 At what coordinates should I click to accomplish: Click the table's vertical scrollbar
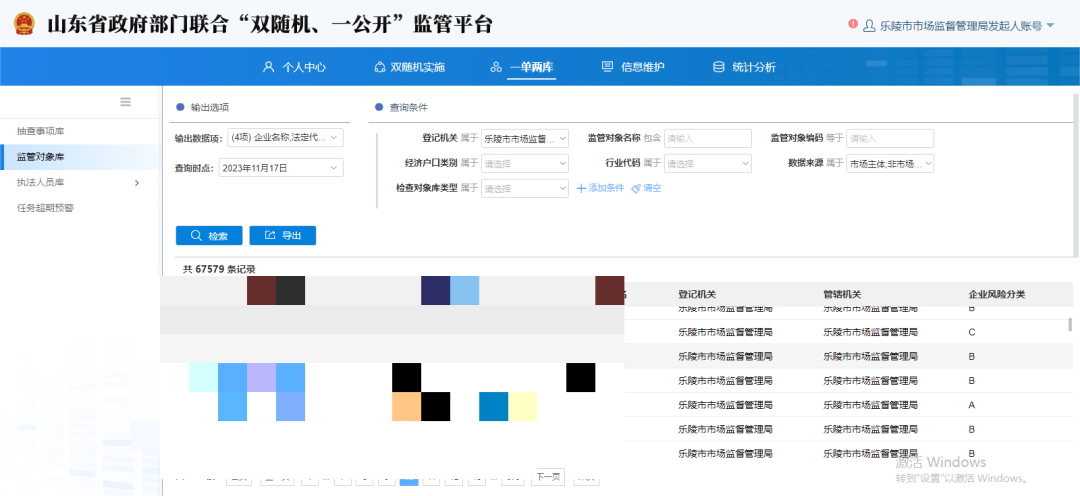[x=1070, y=324]
